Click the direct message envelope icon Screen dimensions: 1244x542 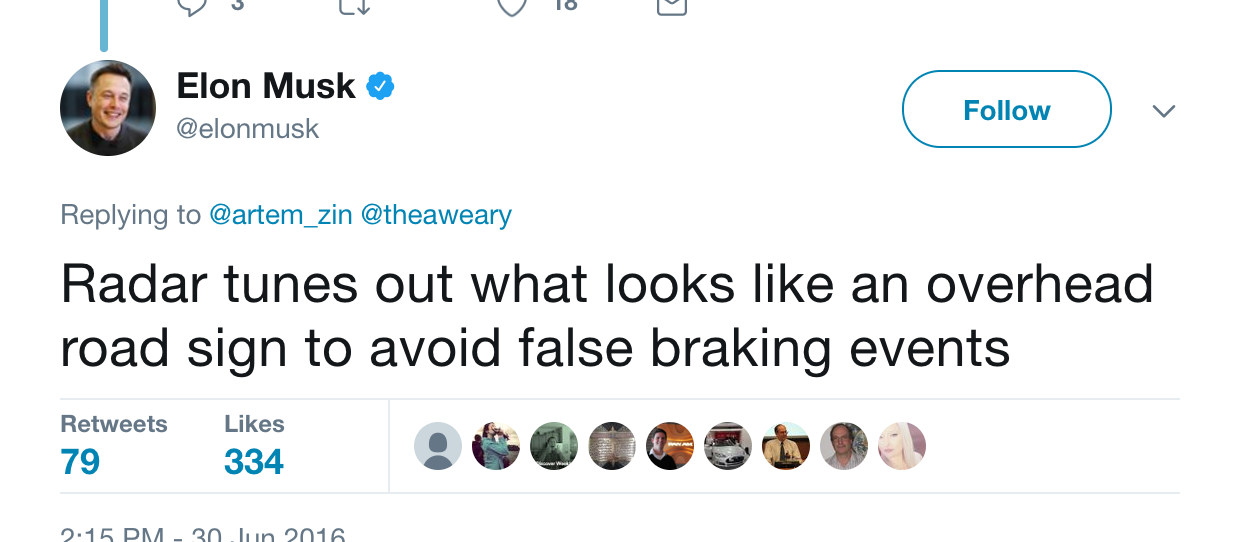pos(671,6)
